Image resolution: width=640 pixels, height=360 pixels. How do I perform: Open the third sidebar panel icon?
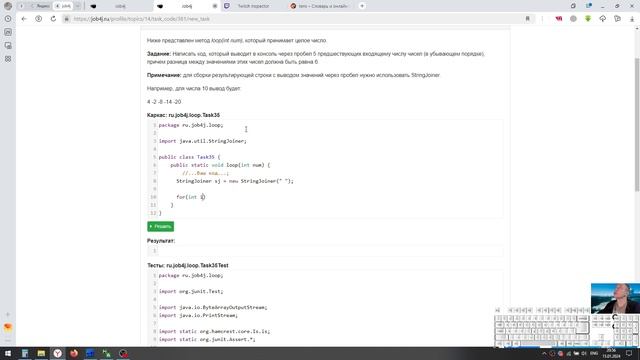(8, 45)
